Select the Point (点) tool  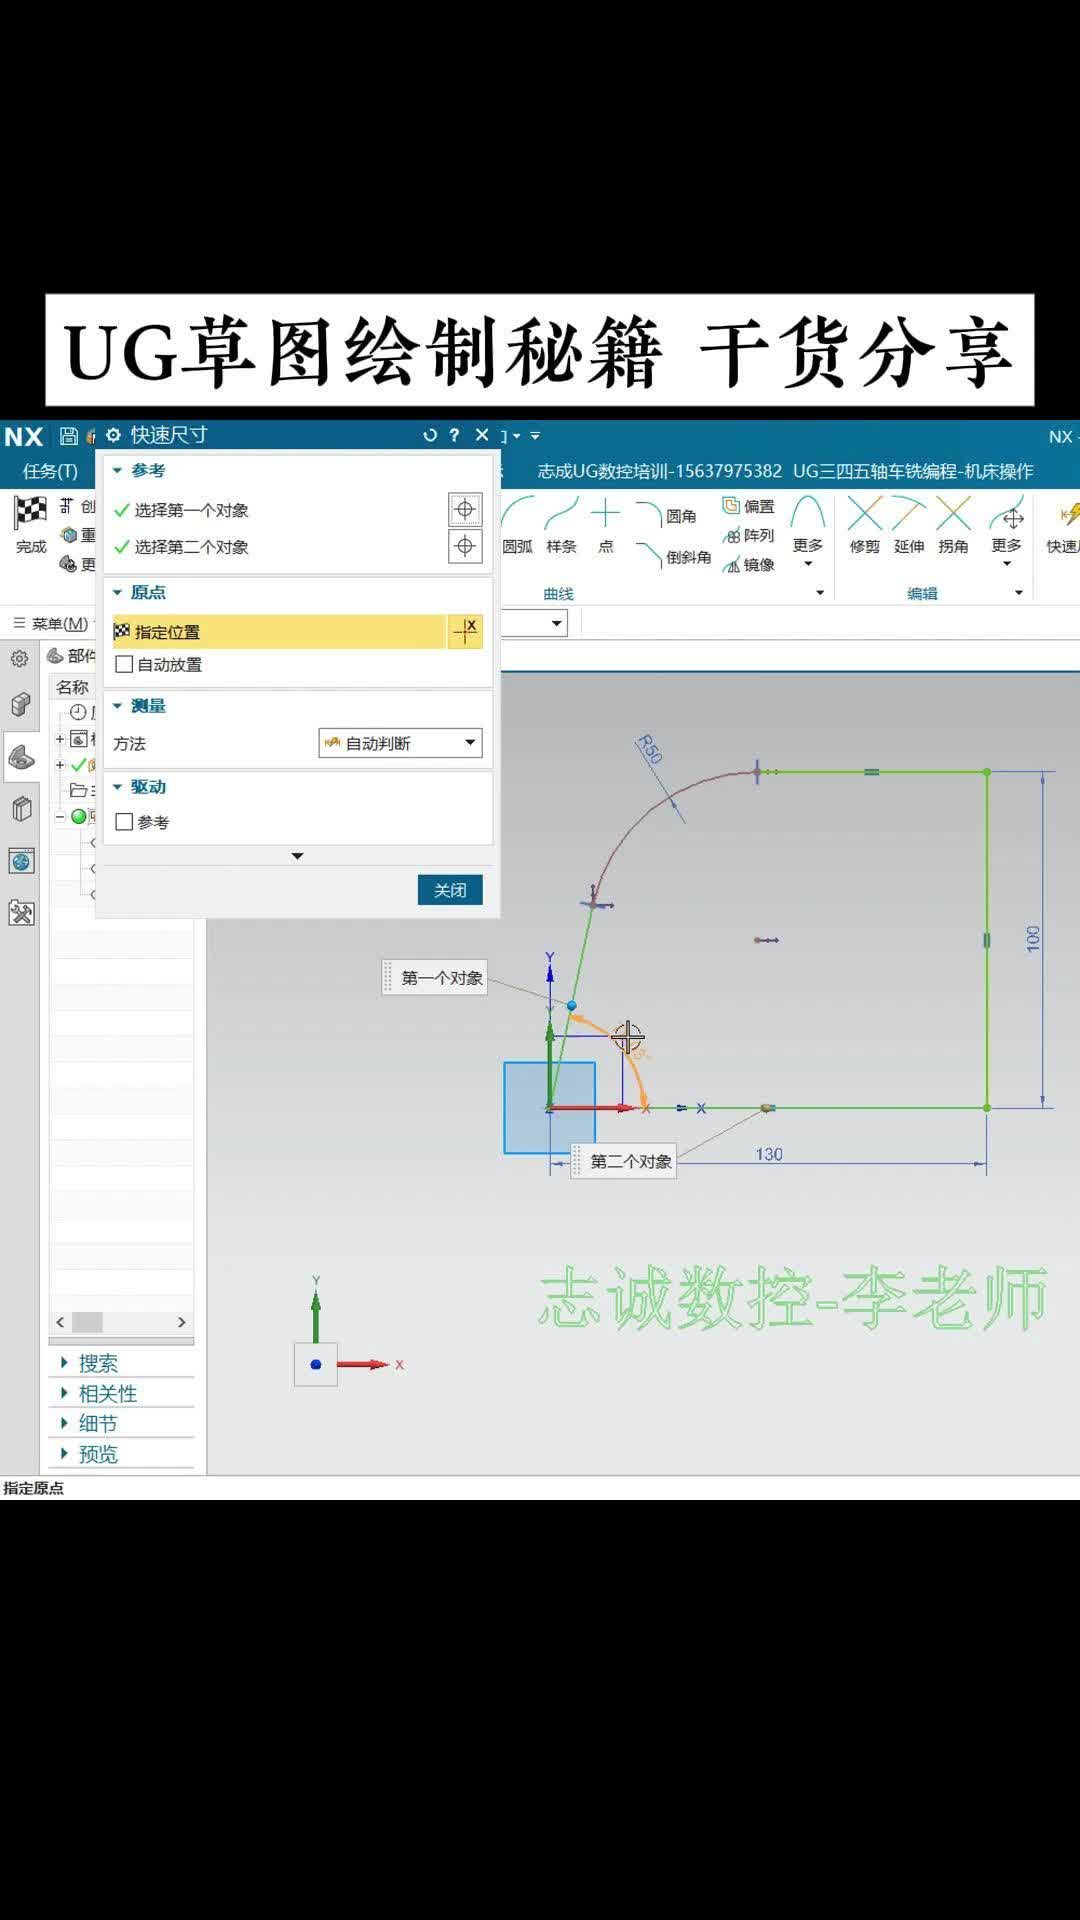tap(605, 524)
